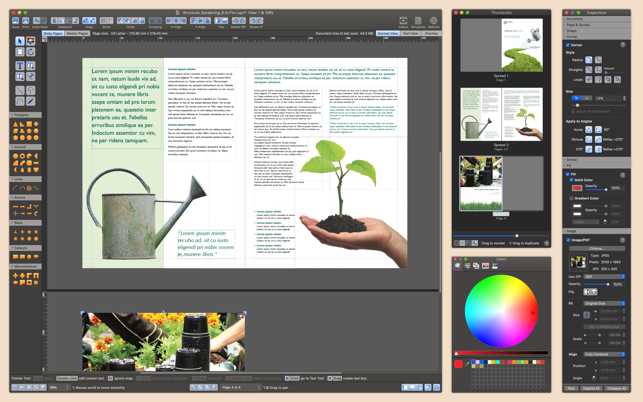Open the Templates toolbar icon
Screen dimensions: 643x402
pyautogui.click(x=418, y=21)
